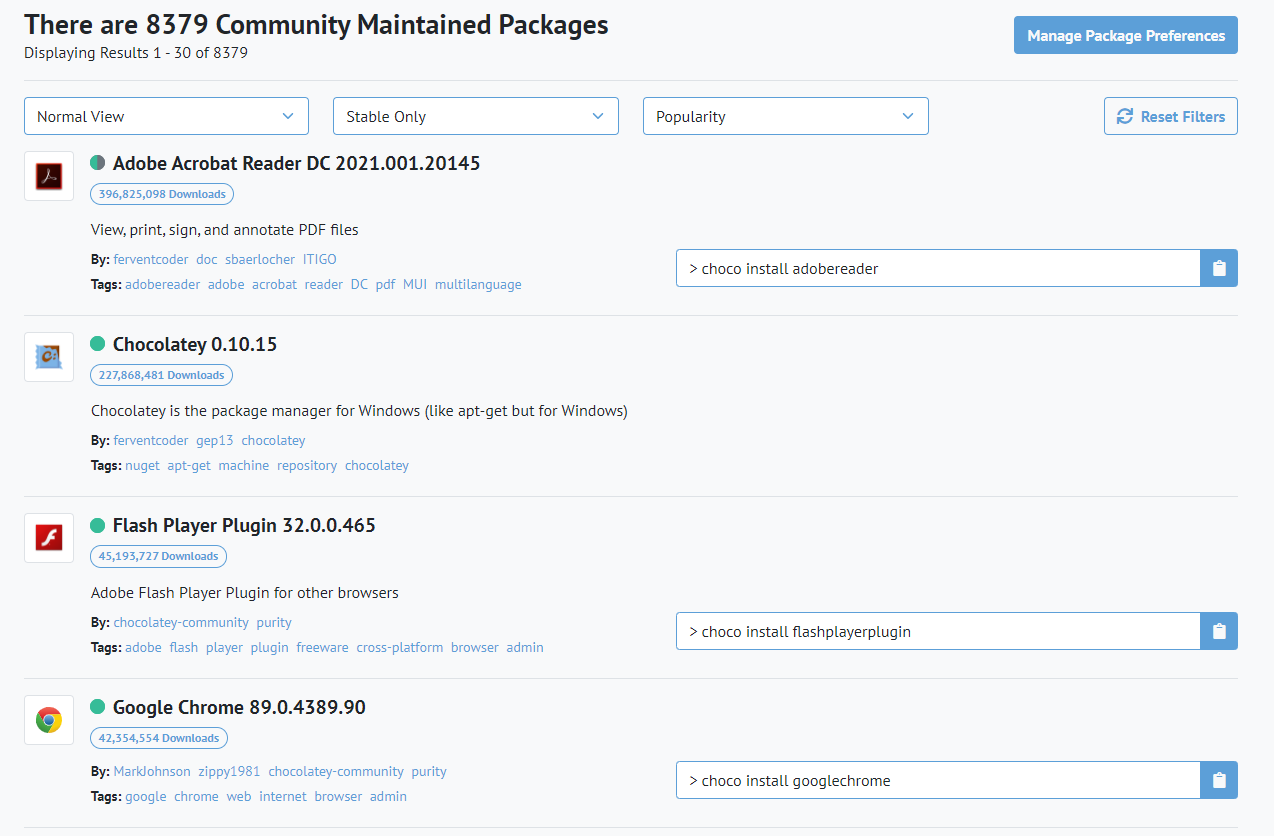1274x836 pixels.
Task: Click 'Adobe Flash Player Plugin for other browsers' description
Action: 245,592
